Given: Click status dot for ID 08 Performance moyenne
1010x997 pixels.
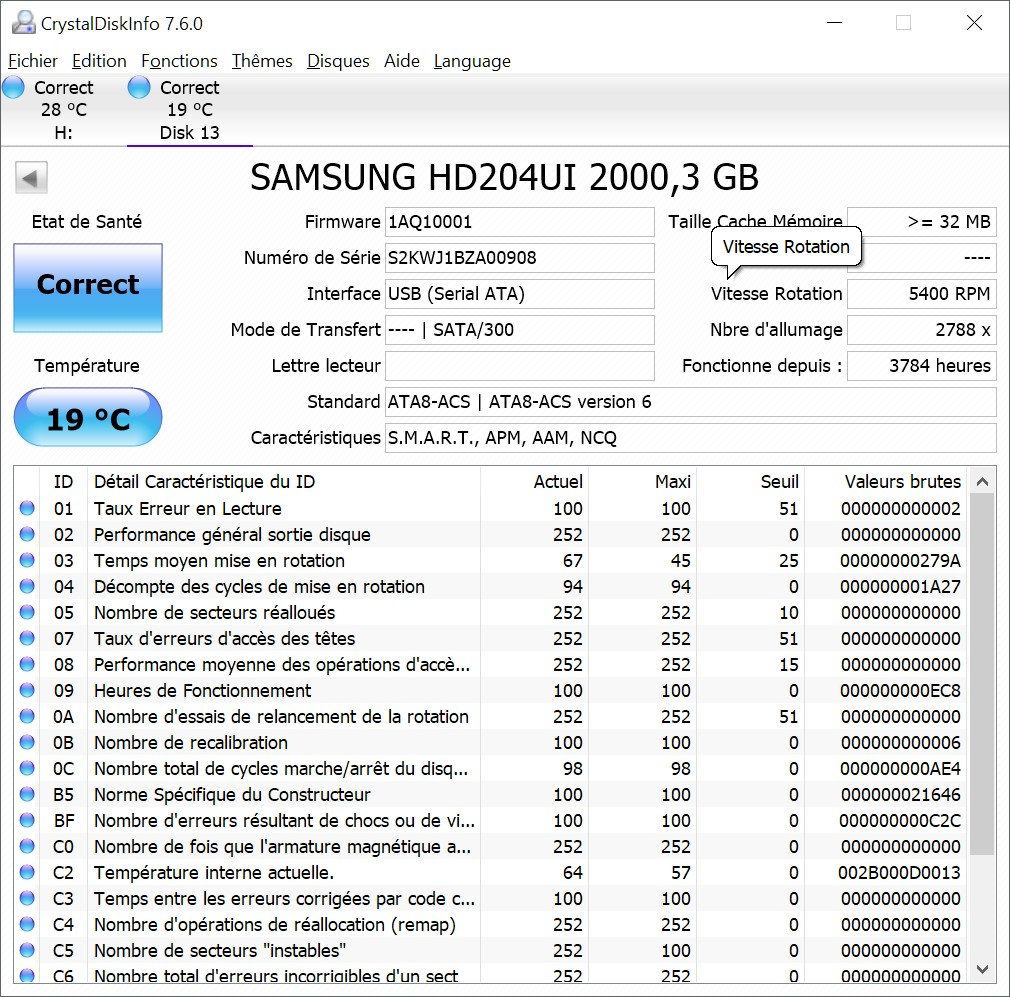Looking at the screenshot, I should tap(27, 664).
